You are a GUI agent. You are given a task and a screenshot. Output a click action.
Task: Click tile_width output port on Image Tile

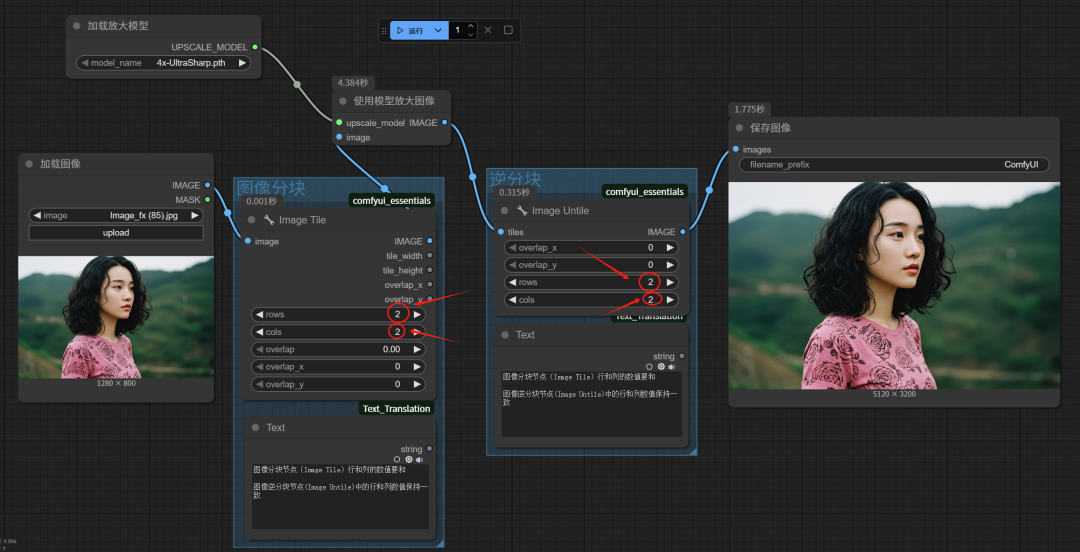[430, 256]
